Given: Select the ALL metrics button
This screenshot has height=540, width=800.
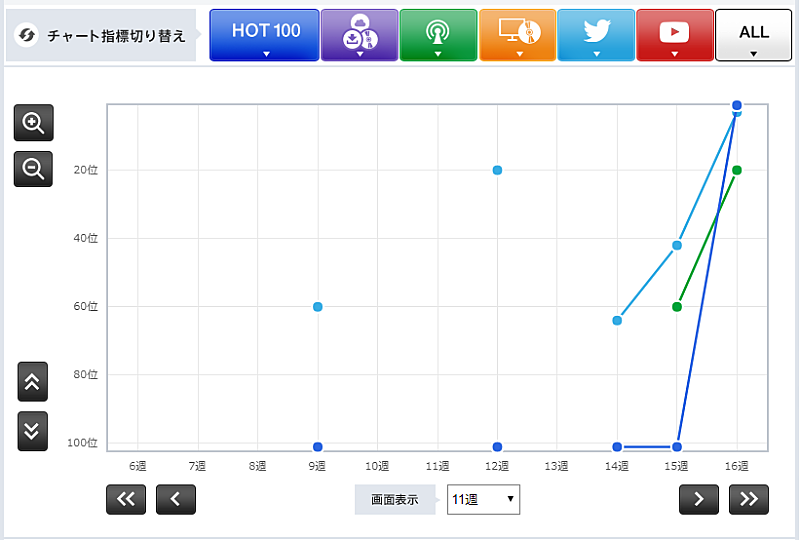Looking at the screenshot, I should 753,36.
